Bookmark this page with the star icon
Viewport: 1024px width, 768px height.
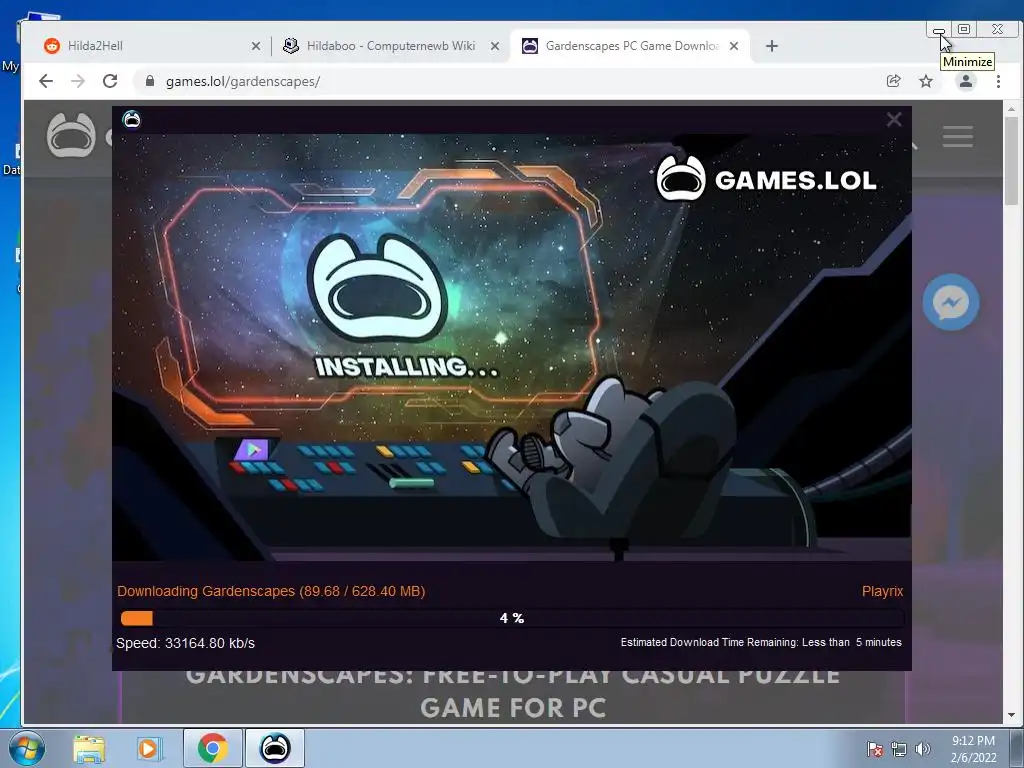(x=925, y=81)
